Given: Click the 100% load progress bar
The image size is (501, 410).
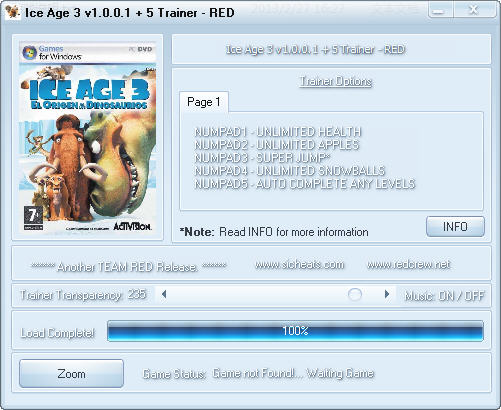Looking at the screenshot, I should [295, 331].
